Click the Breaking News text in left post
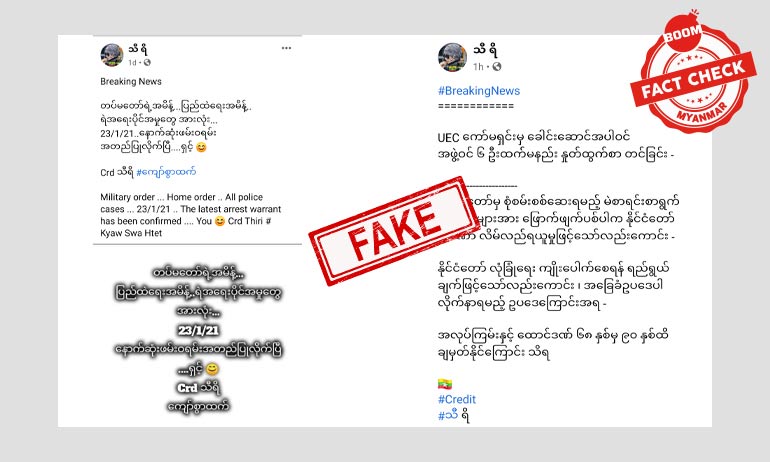Viewport: 770px width, 462px height. 131,82
